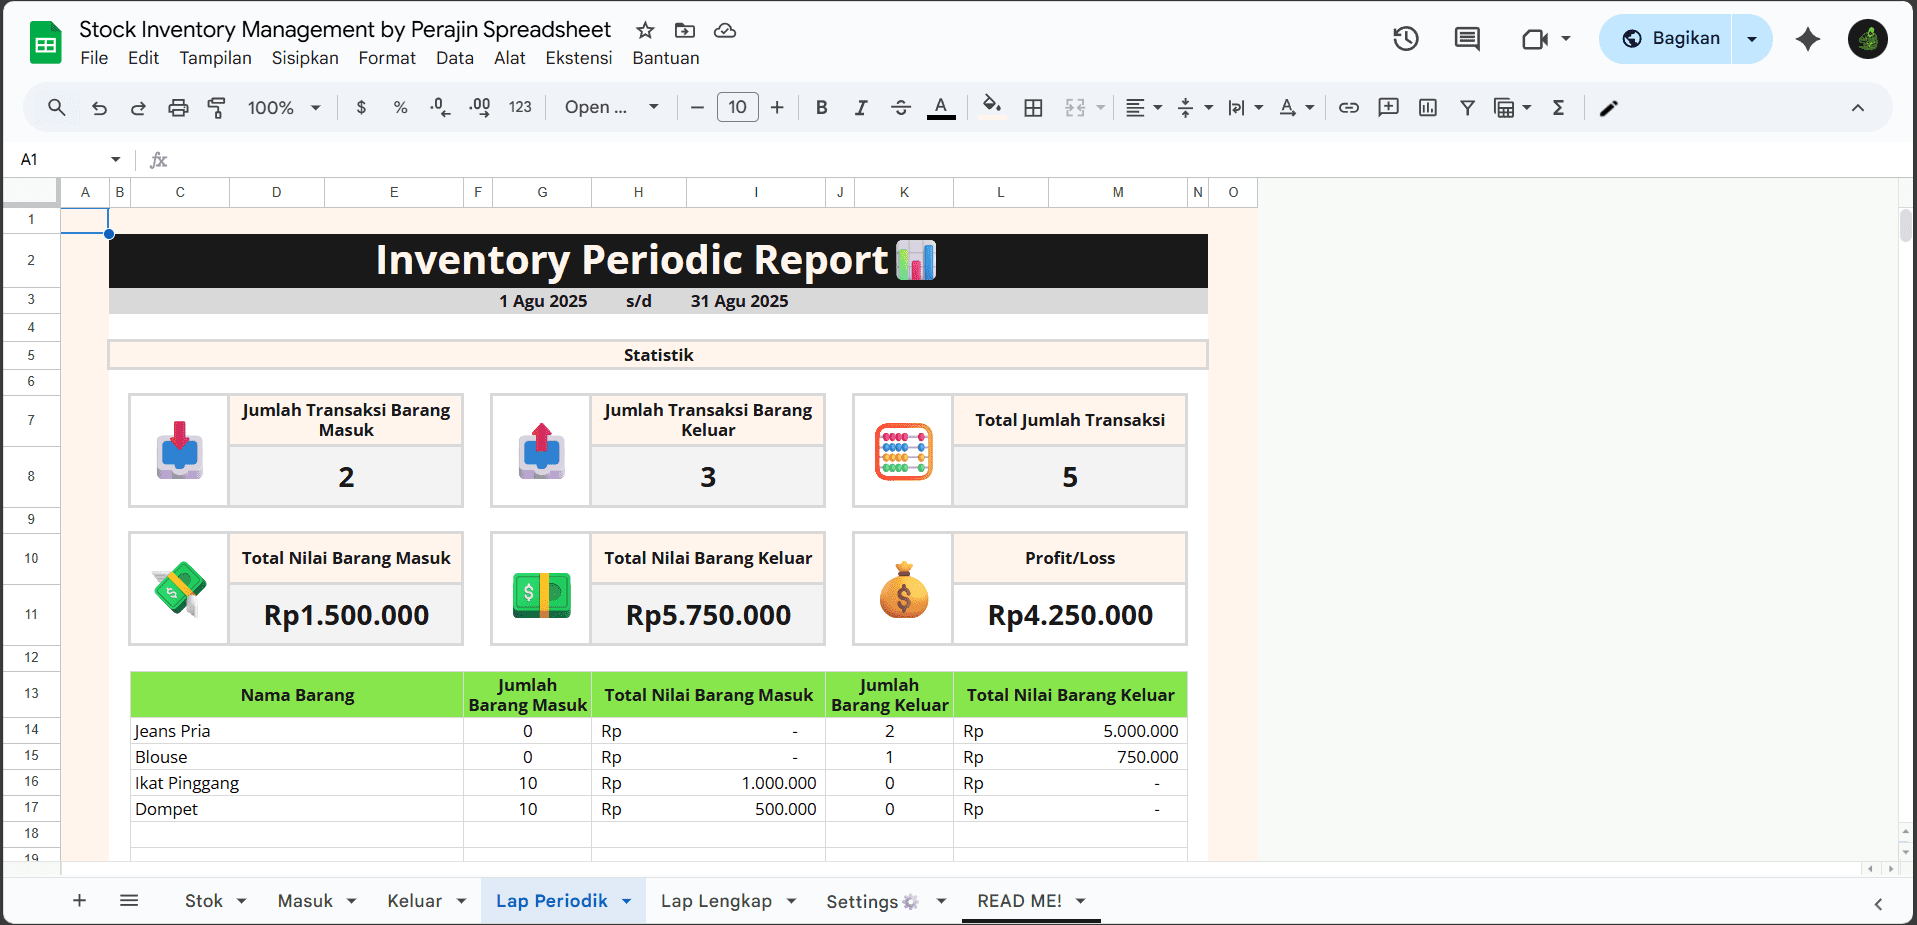Toggle strikethrough formatting
The height and width of the screenshot is (925, 1917).
tap(900, 108)
